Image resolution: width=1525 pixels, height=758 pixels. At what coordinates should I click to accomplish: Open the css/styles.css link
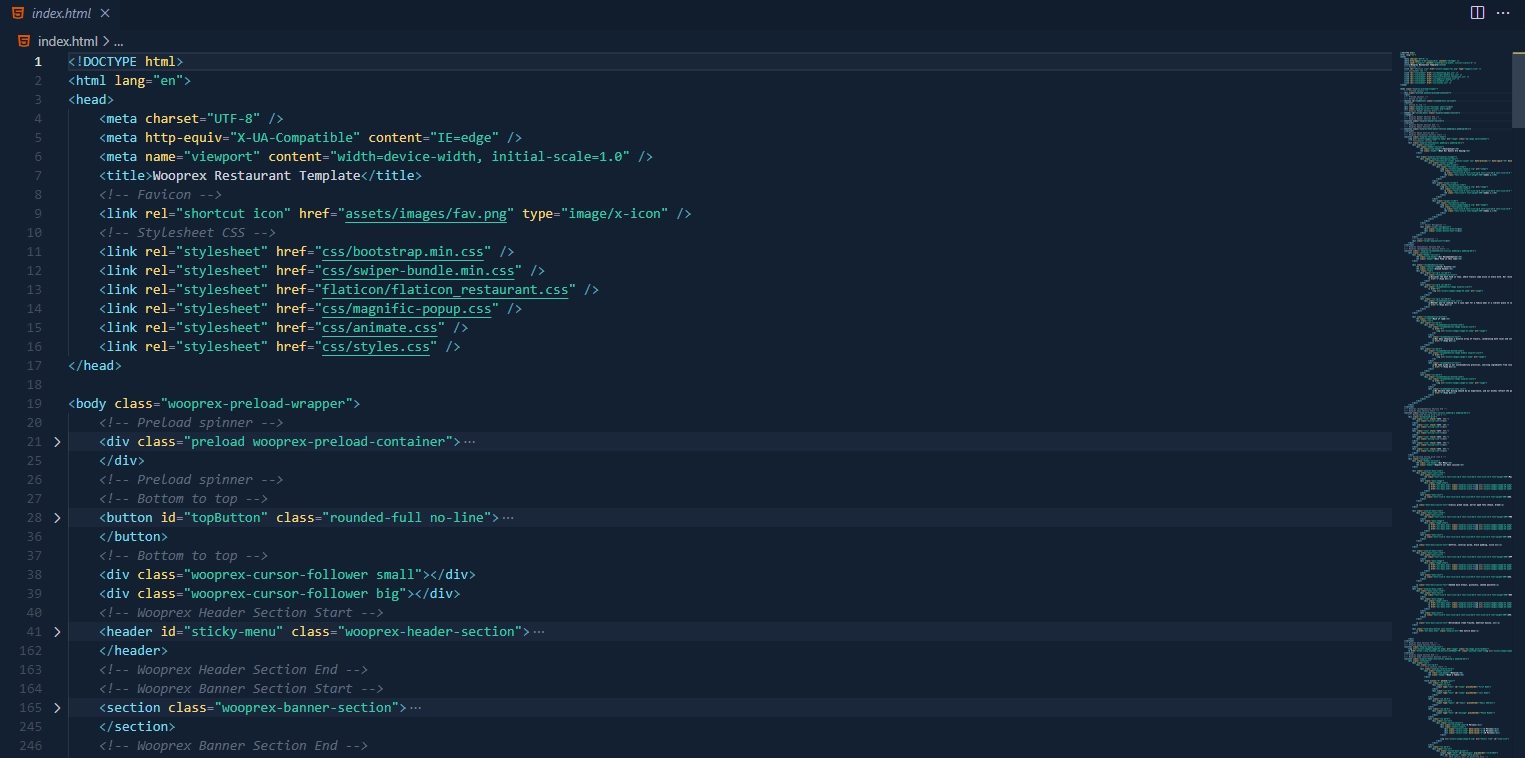click(375, 346)
